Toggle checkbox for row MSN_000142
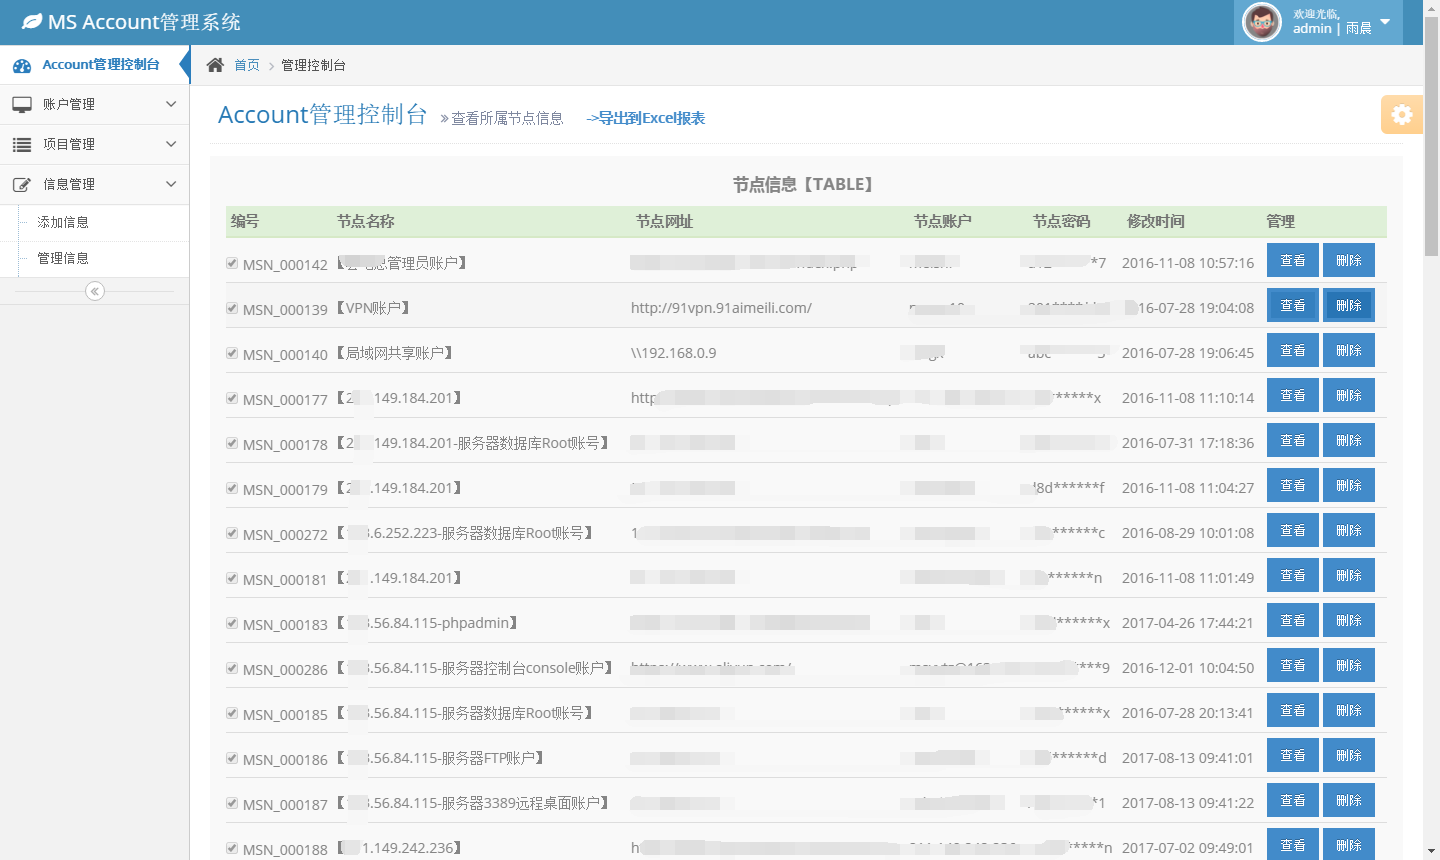 click(232, 263)
